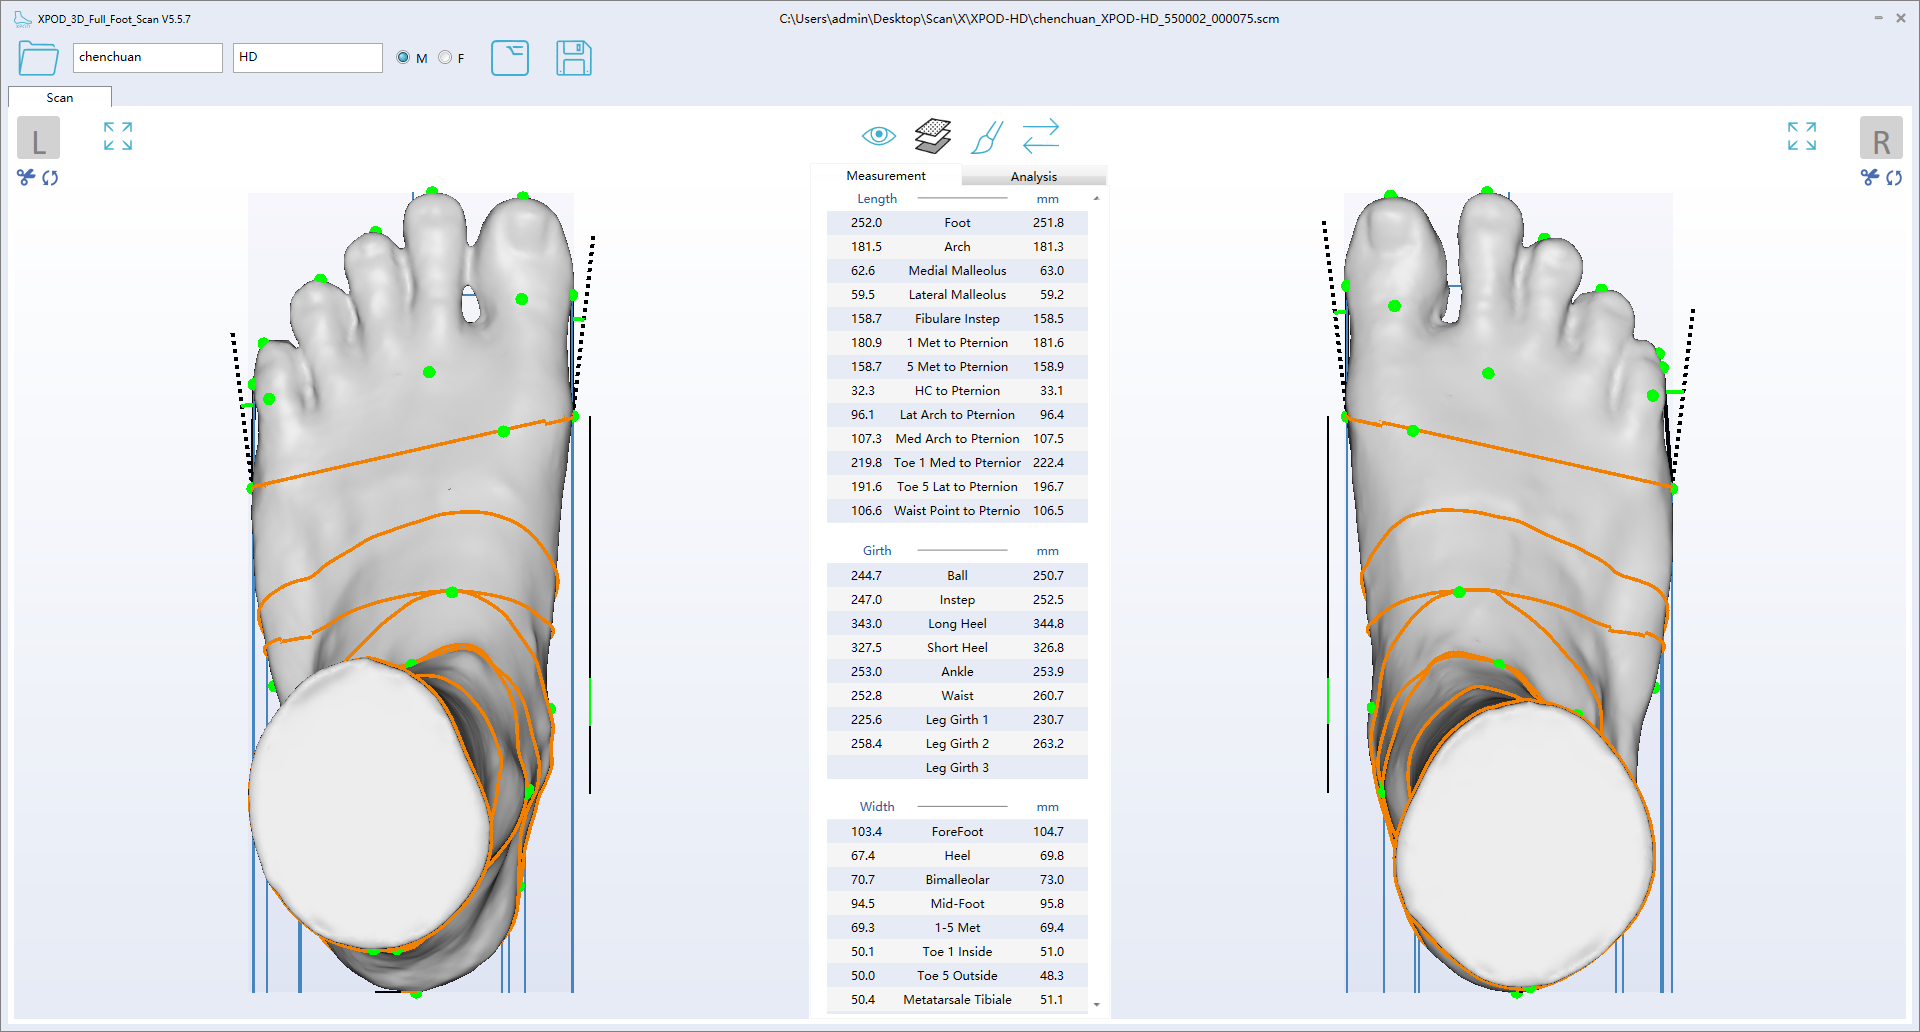
Task: Click the swap arrows icon
Action: [x=1041, y=135]
